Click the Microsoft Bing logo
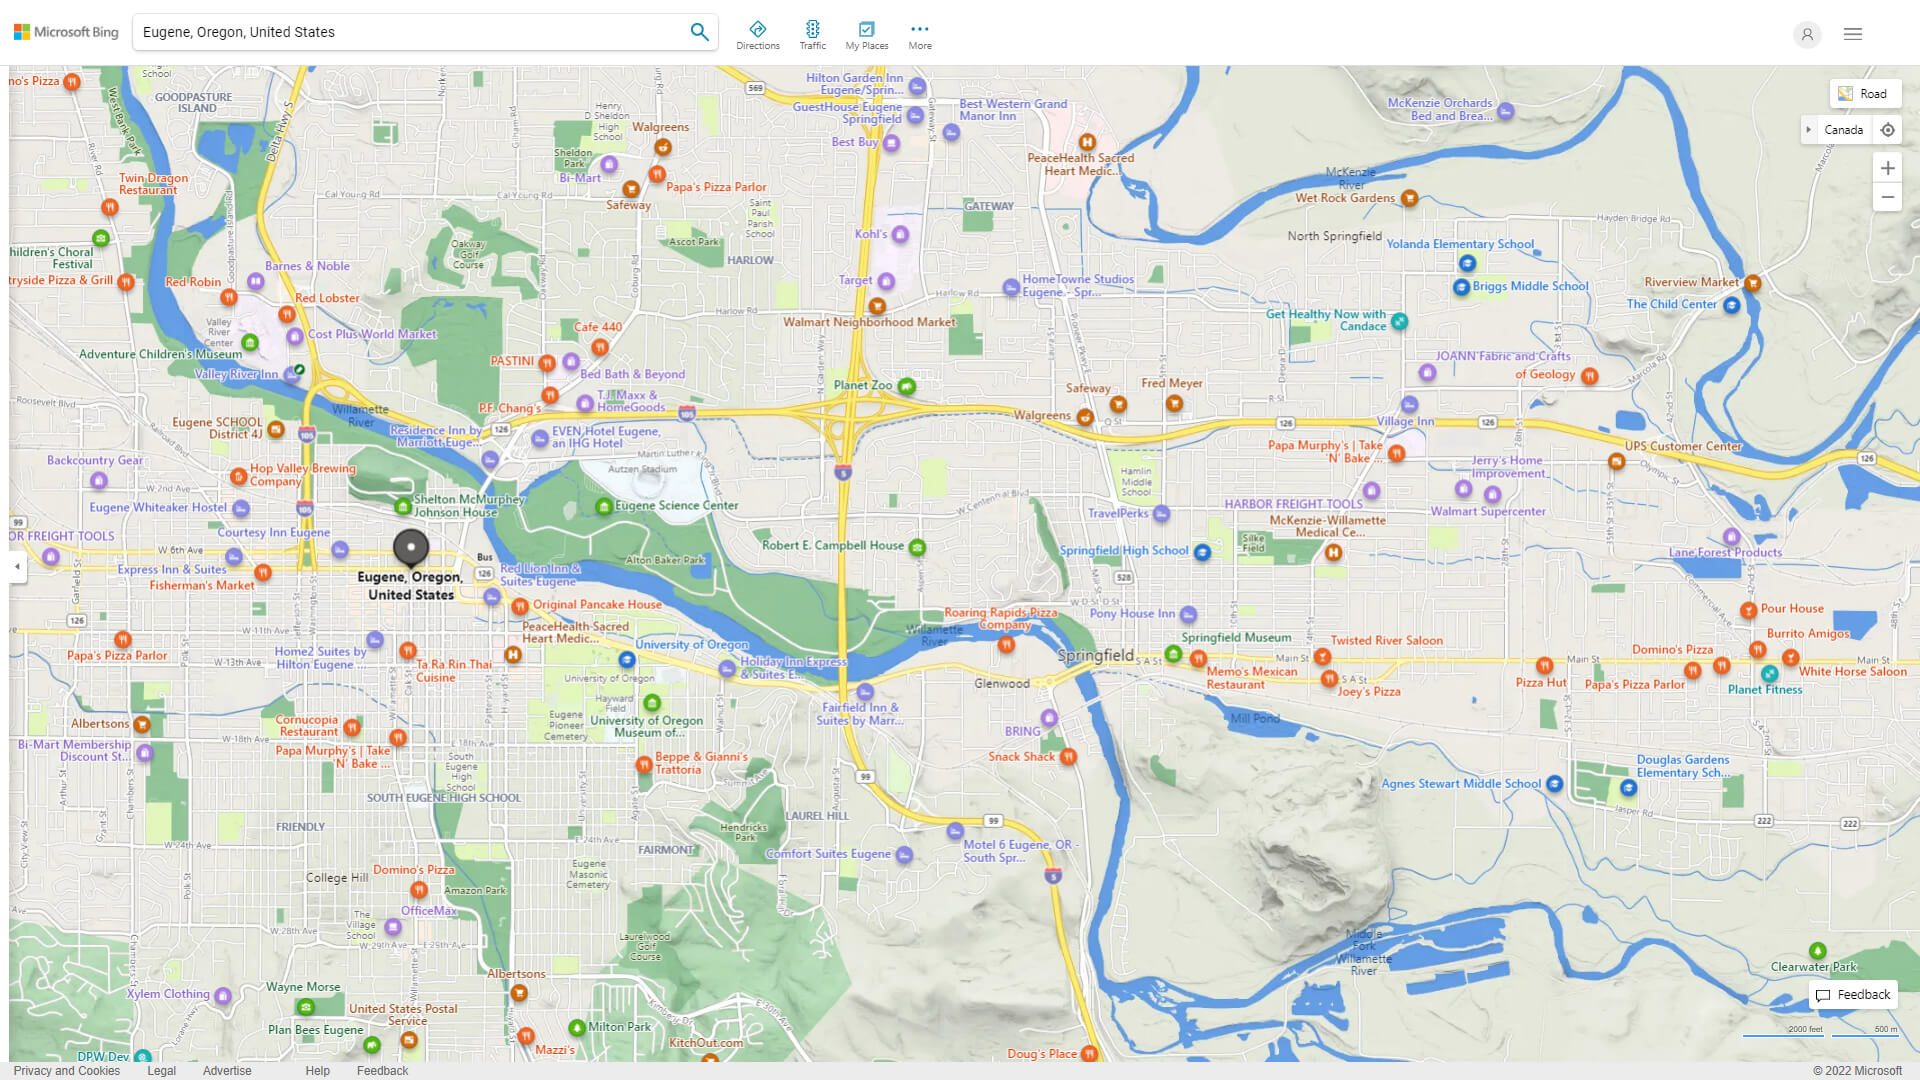This screenshot has width=1920, height=1080. pos(64,31)
